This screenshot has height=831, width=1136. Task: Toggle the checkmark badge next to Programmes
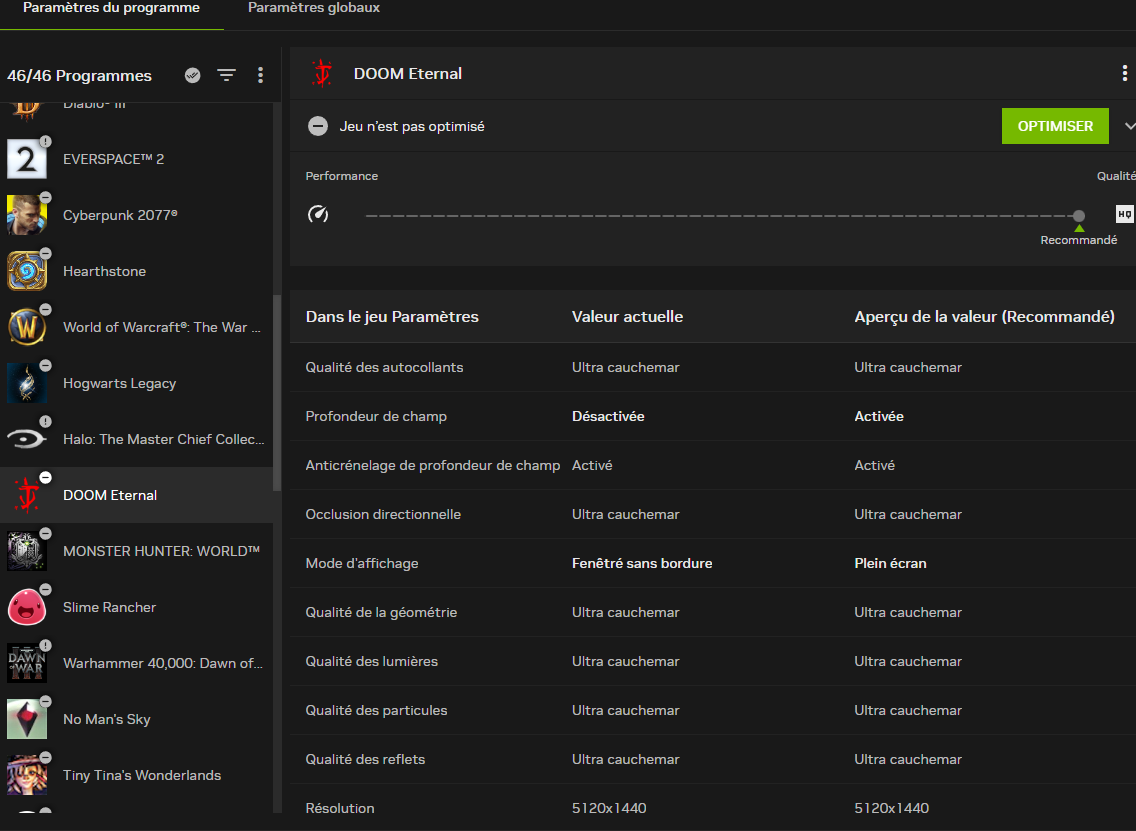(193, 75)
